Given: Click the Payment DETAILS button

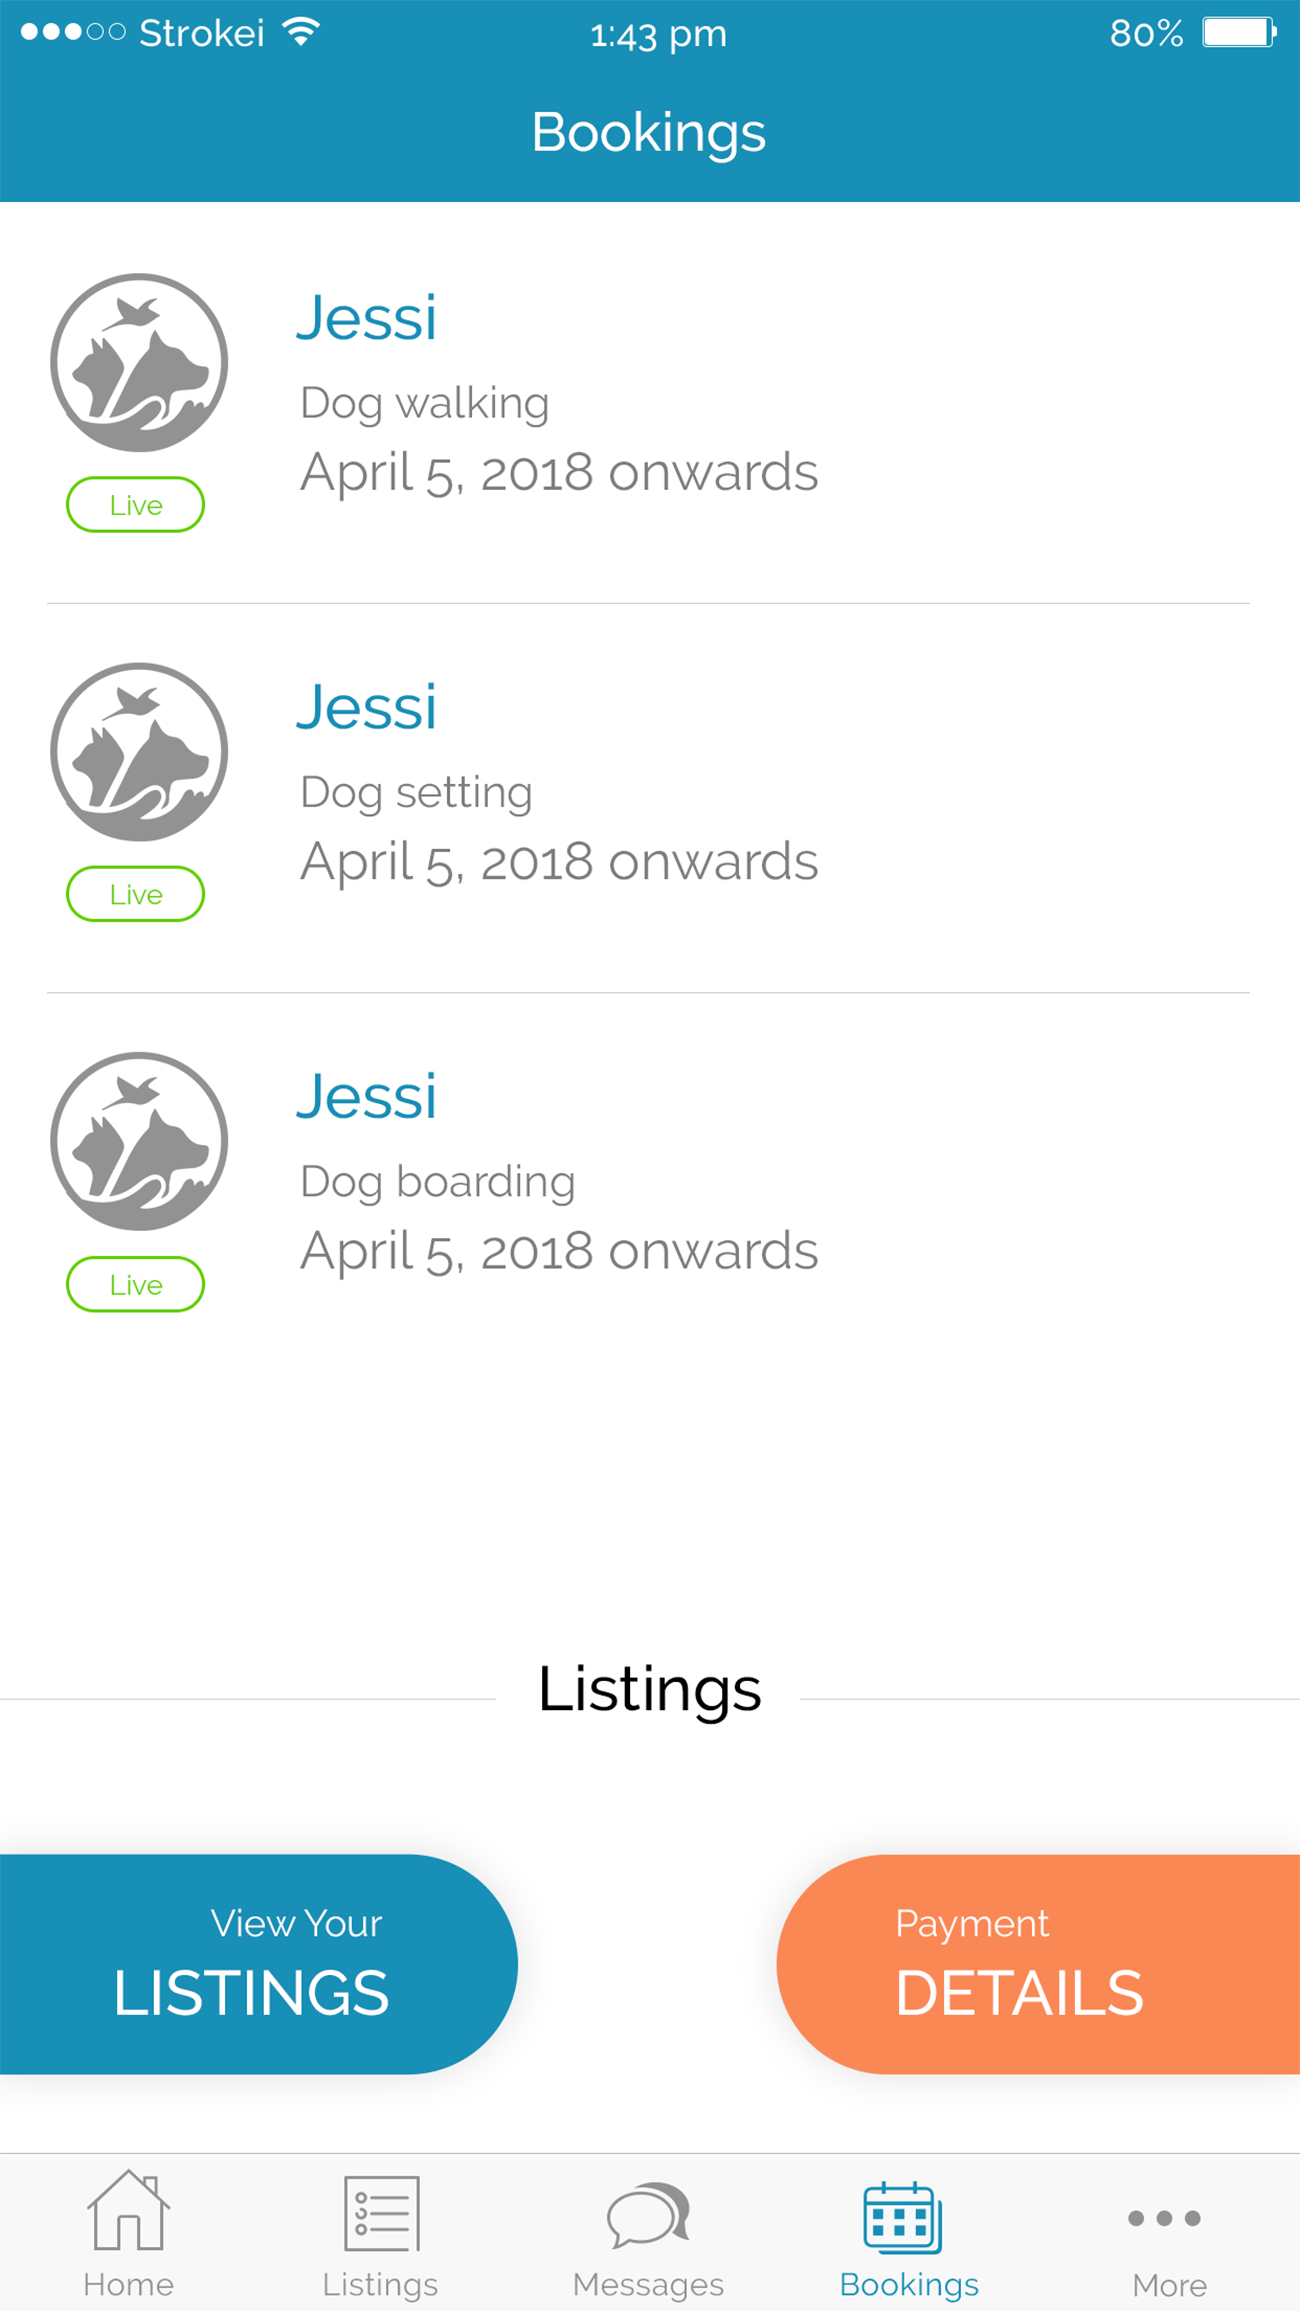Looking at the screenshot, I should (x=1038, y=1964).
